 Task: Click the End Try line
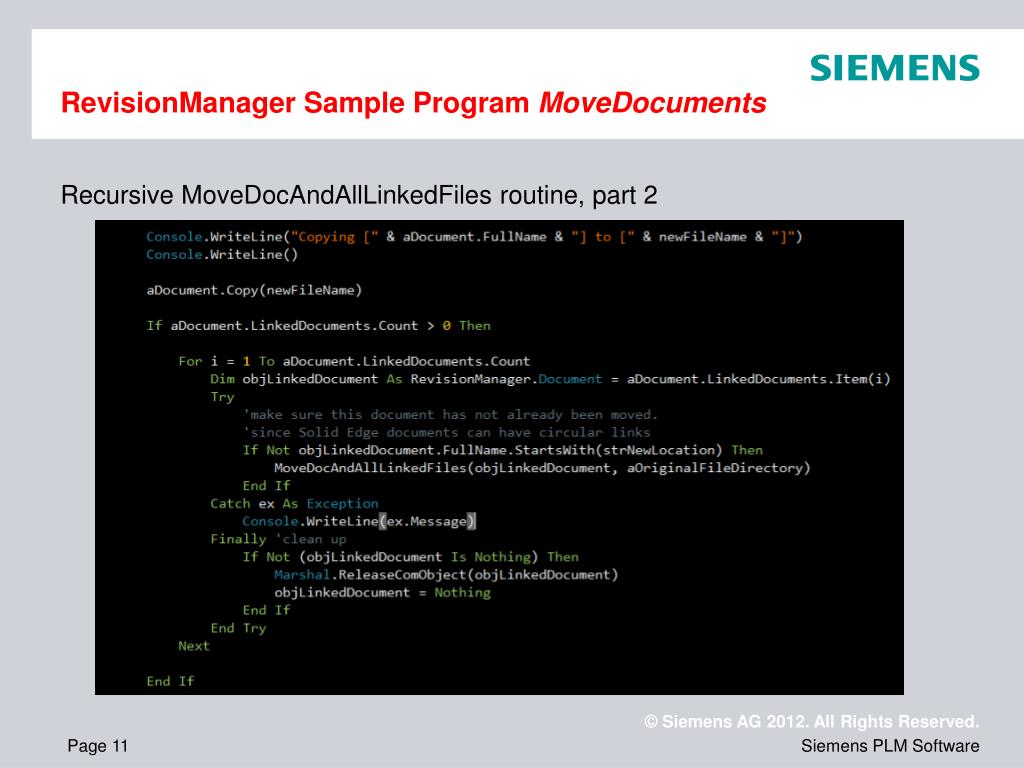click(238, 628)
